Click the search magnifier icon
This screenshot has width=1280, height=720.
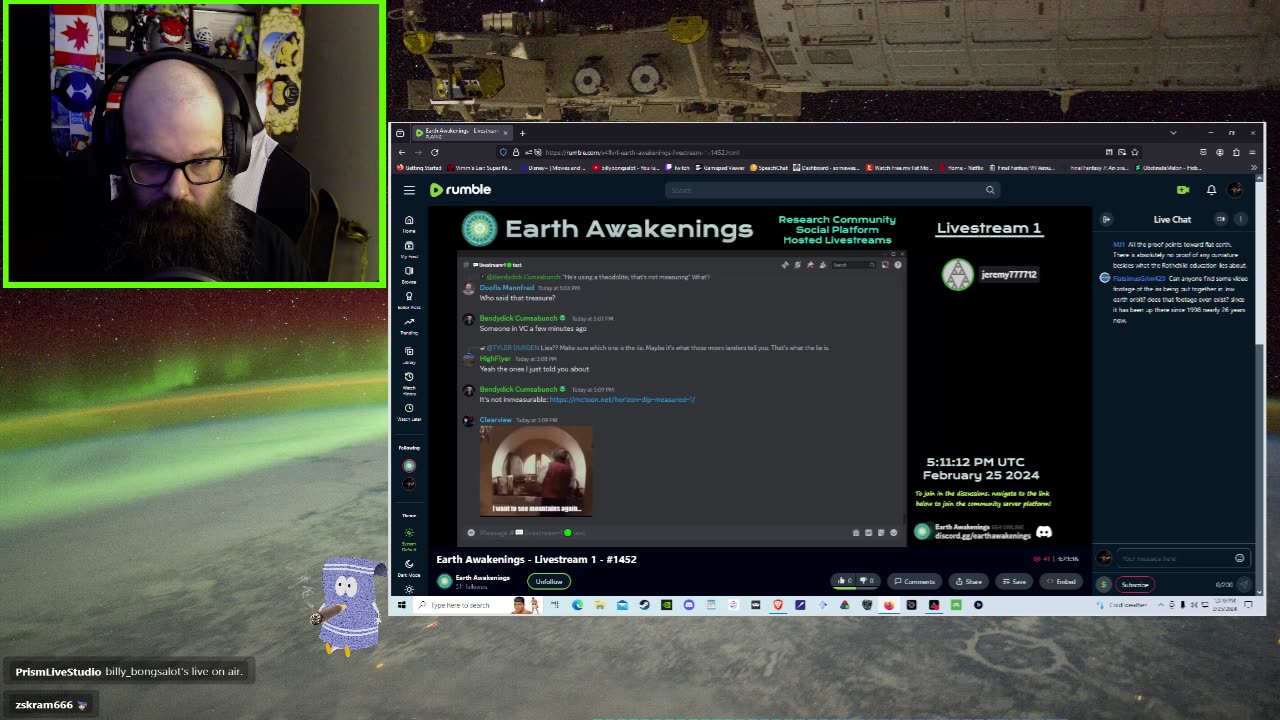990,190
